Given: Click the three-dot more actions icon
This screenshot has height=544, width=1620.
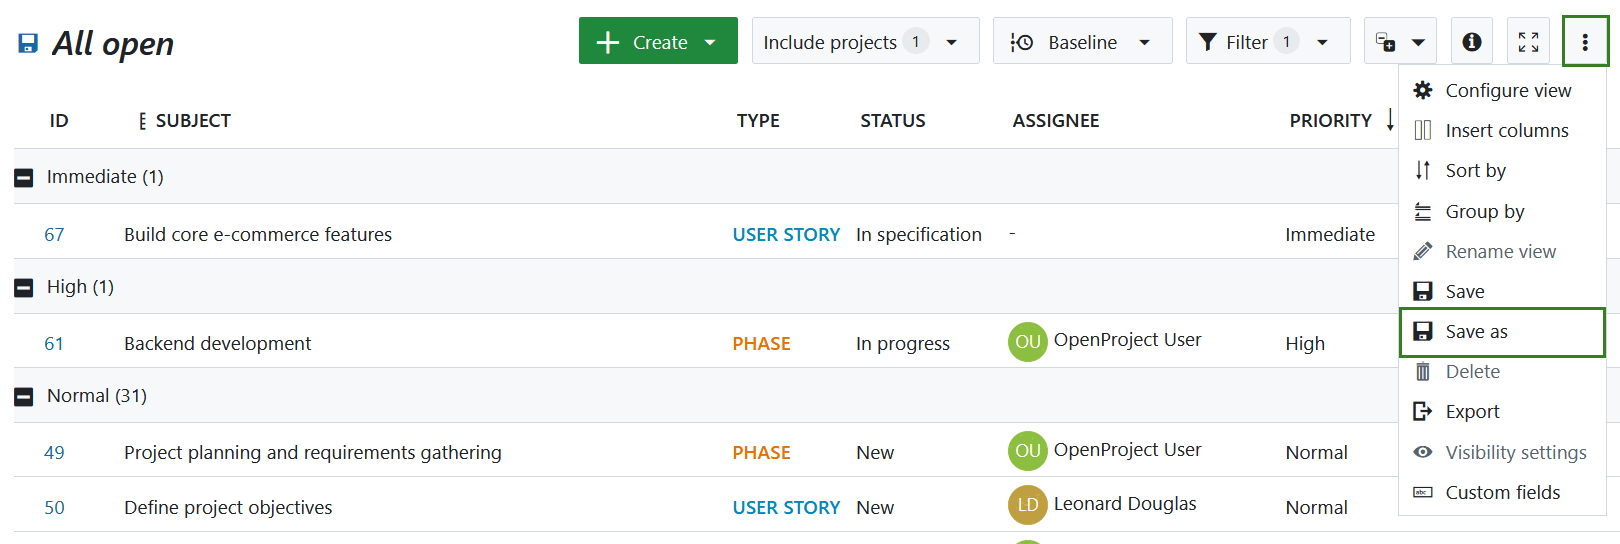Looking at the screenshot, I should click(1585, 42).
